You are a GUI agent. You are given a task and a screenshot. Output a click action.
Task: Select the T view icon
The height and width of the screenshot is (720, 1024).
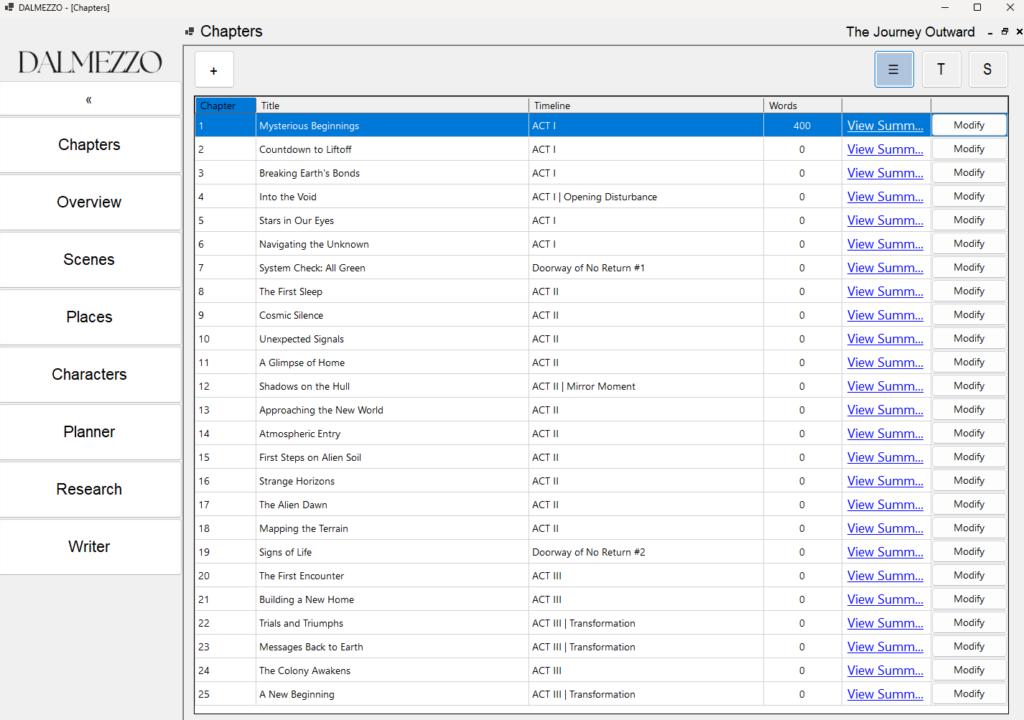point(940,69)
